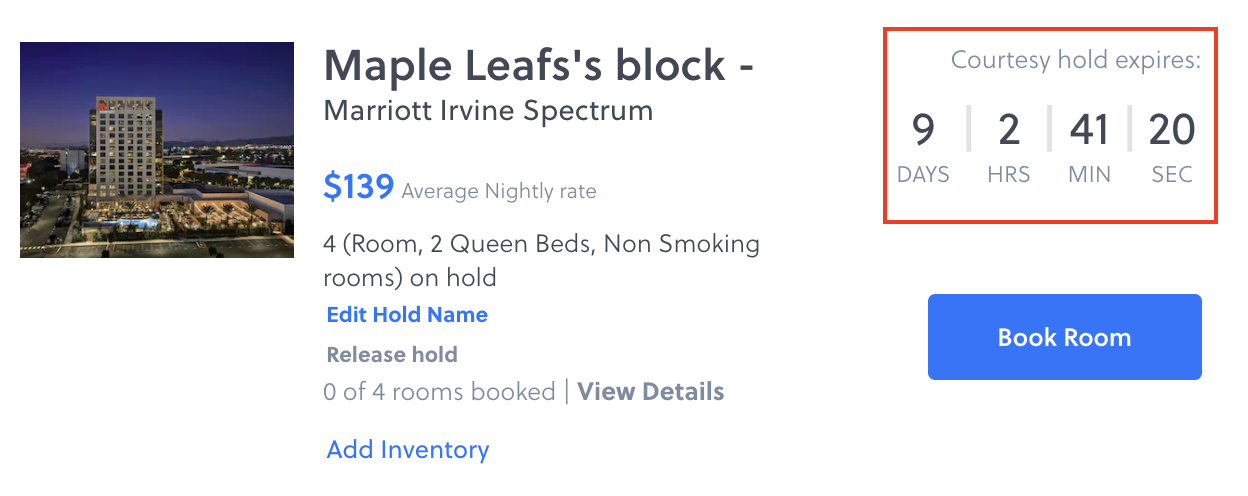1248x496 pixels.
Task: Click the Average Nightly rate label
Action: [x=499, y=191]
